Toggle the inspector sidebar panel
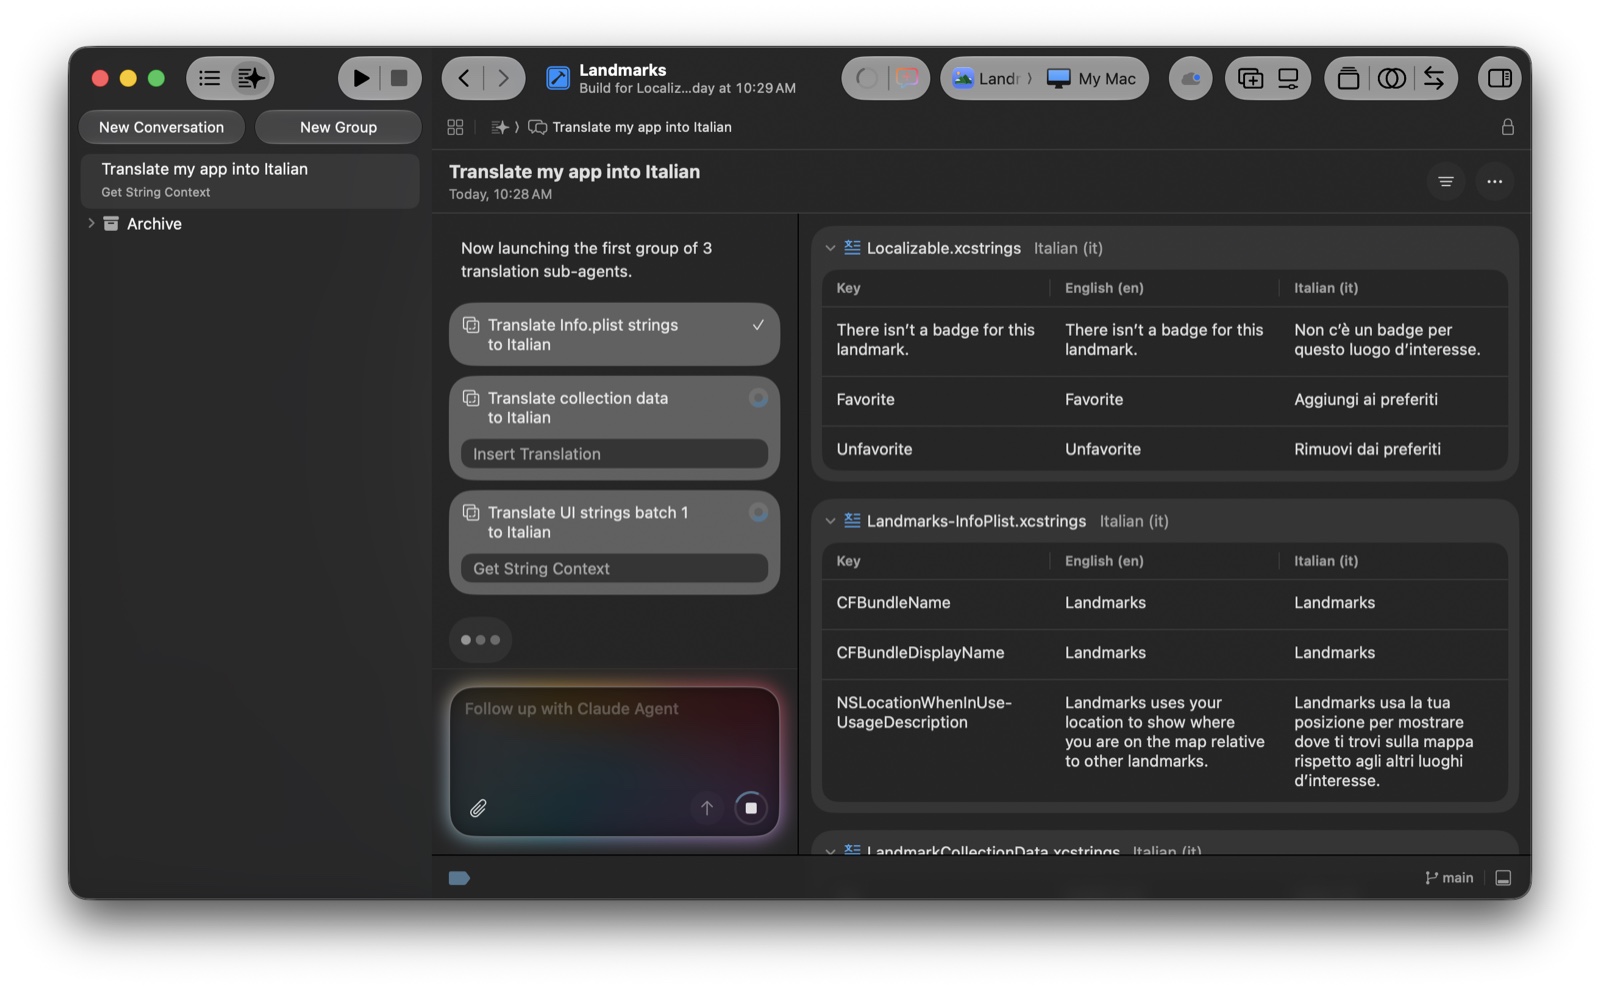The height and width of the screenshot is (990, 1600). [1499, 78]
